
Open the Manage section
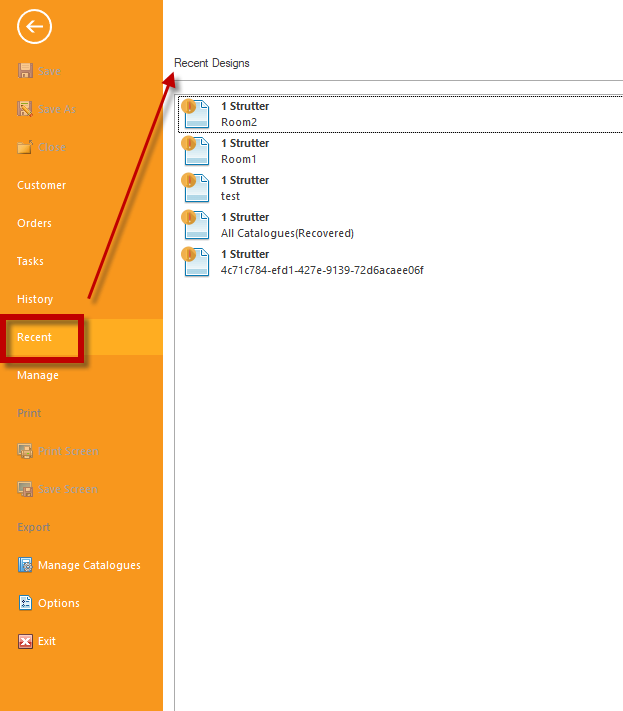tap(38, 375)
